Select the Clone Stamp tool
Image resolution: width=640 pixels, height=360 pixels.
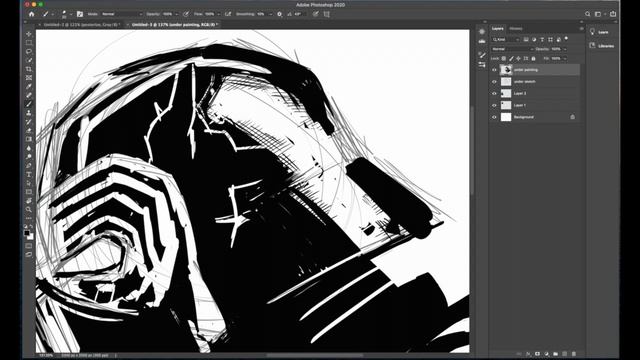click(29, 113)
